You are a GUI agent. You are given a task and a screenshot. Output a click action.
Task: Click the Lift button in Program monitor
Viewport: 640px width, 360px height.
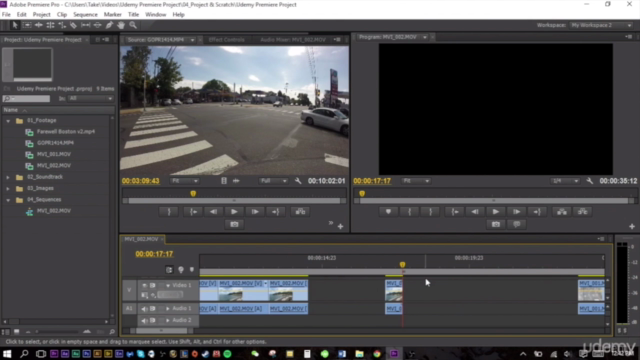tap(562, 211)
